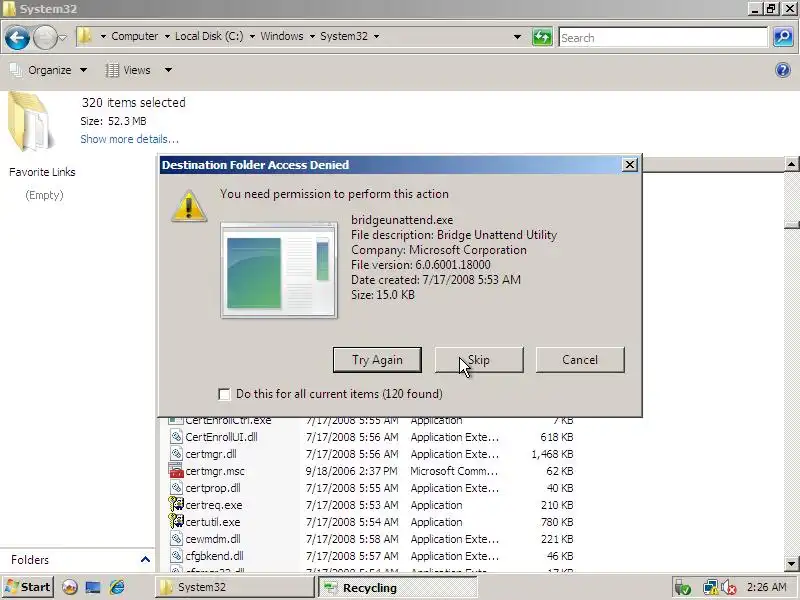The width and height of the screenshot is (800, 600).
Task: Switch to System32 taskbar button
Action: tap(234, 587)
